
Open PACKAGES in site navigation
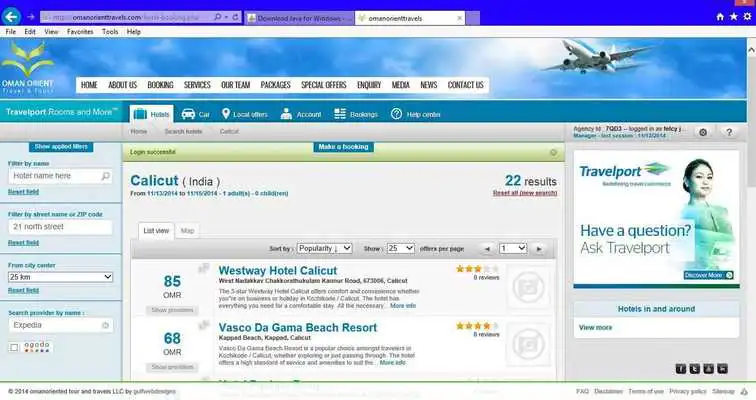(275, 85)
